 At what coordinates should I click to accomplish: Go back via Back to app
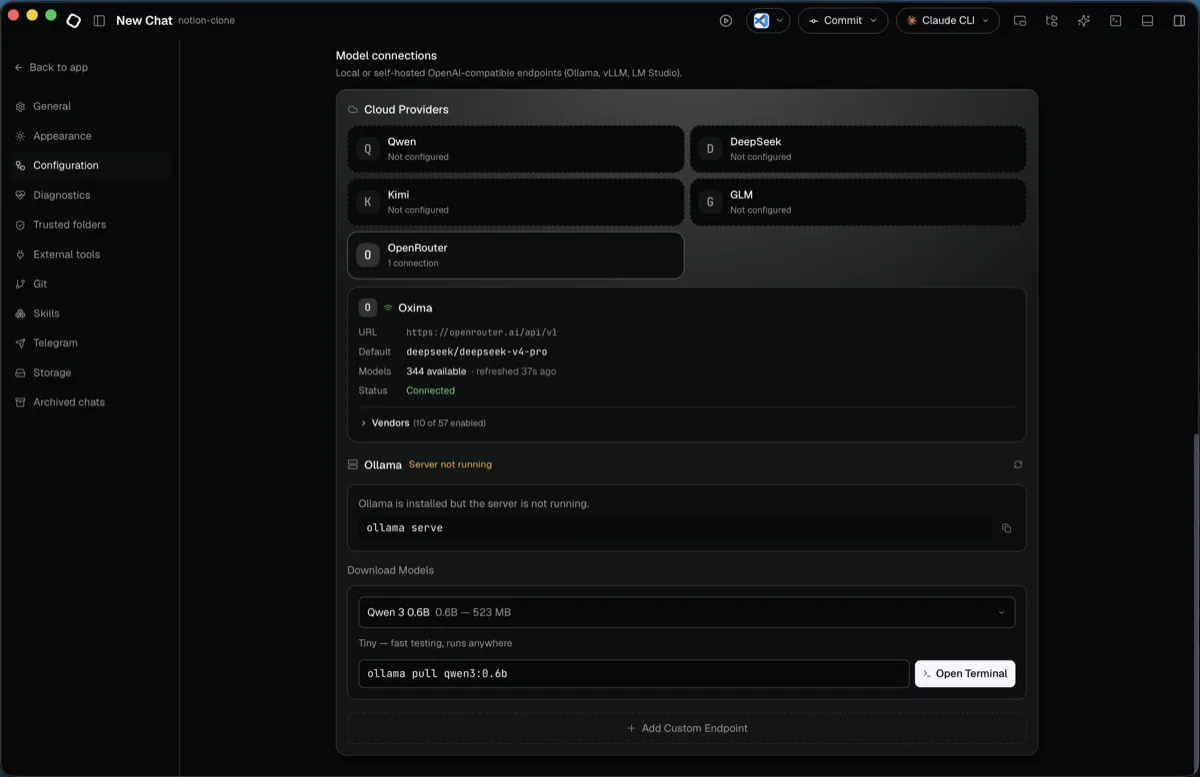coord(51,67)
